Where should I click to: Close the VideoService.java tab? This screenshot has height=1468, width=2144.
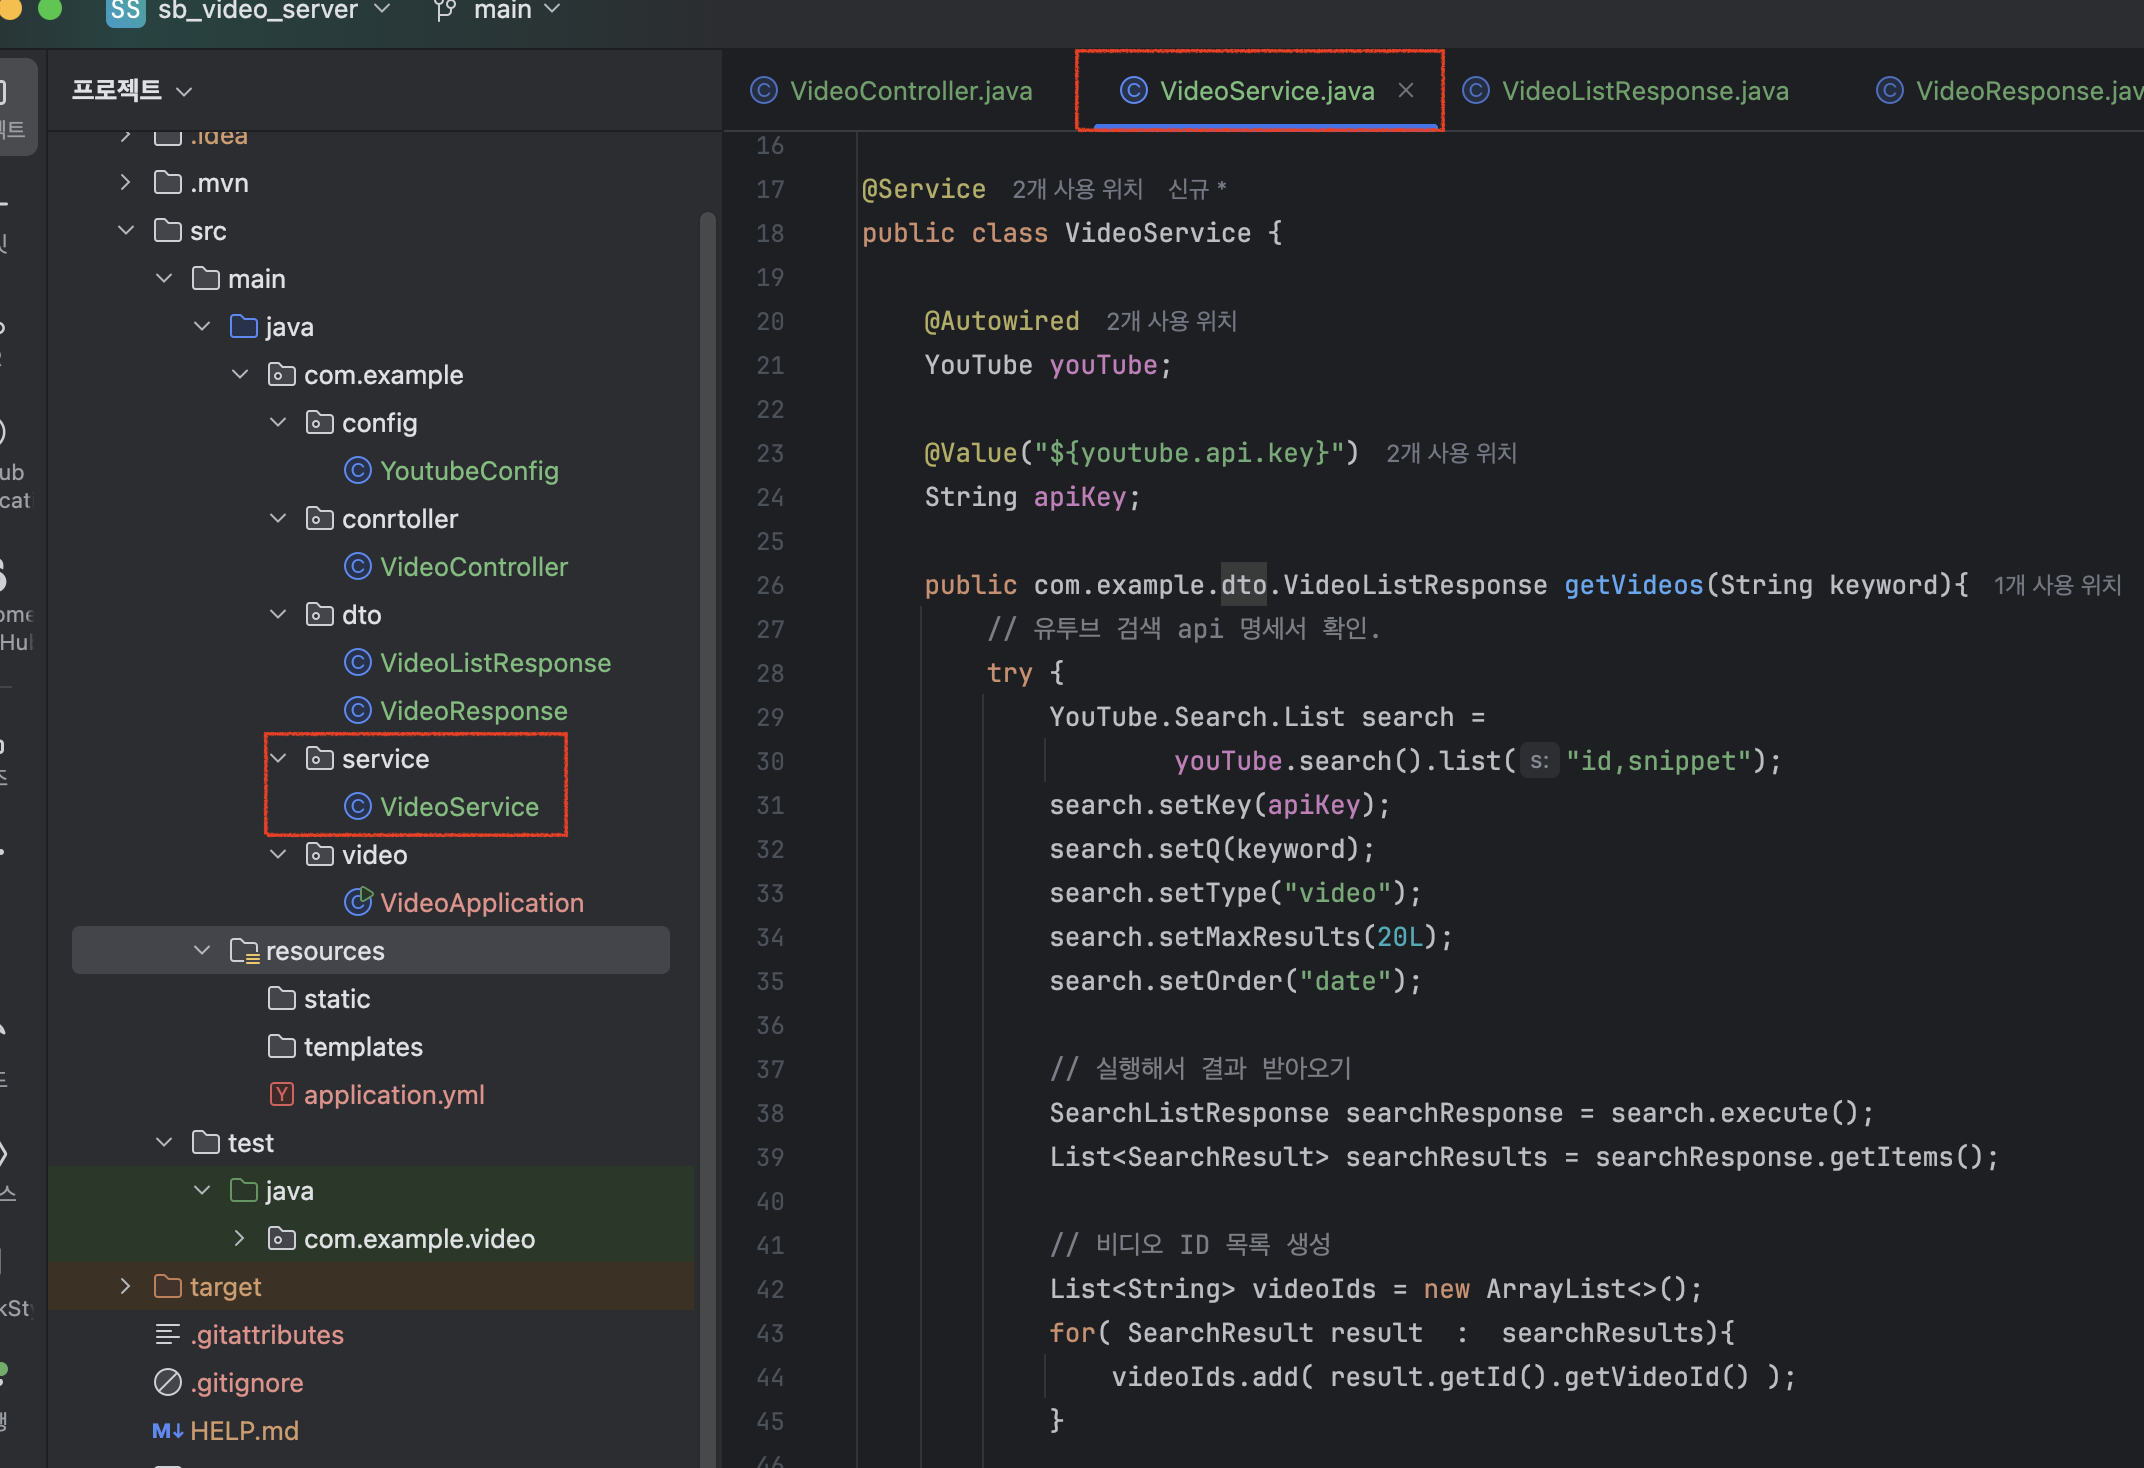[x=1406, y=90]
